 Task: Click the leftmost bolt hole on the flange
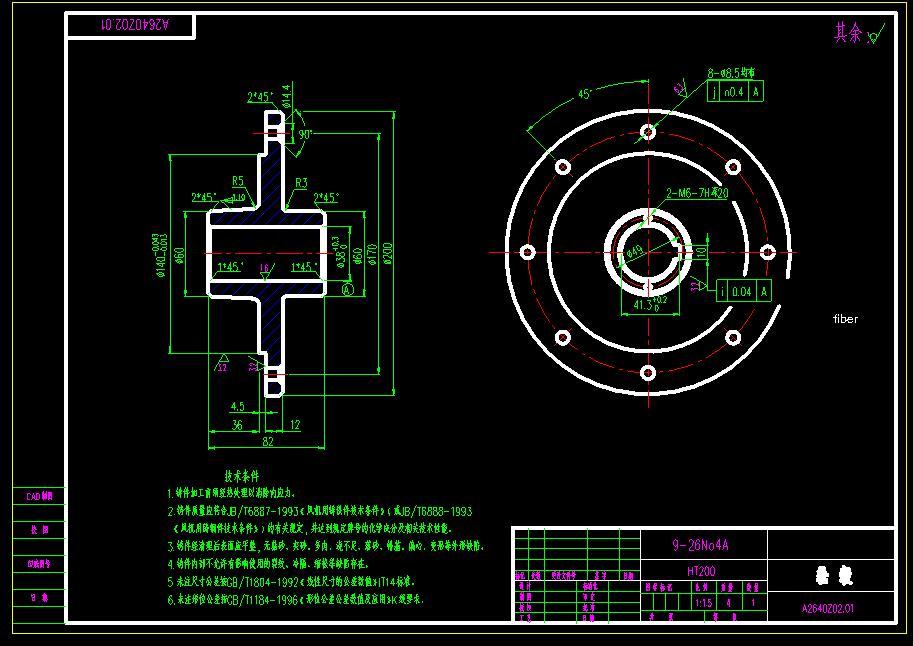pos(527,251)
